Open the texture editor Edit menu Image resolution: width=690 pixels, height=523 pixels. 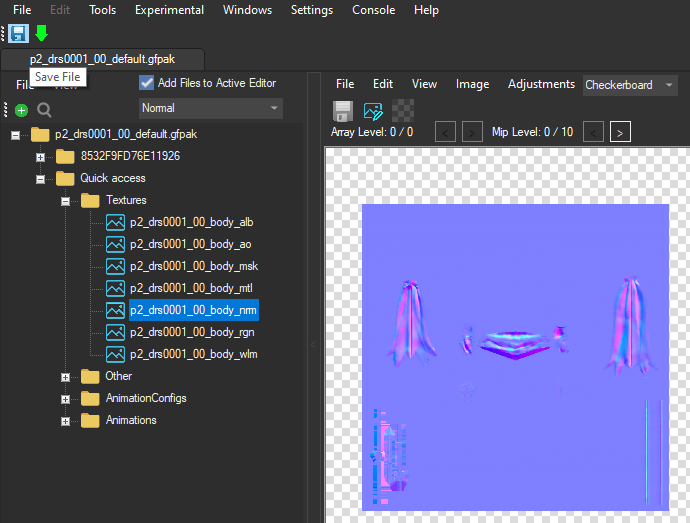[x=383, y=84]
